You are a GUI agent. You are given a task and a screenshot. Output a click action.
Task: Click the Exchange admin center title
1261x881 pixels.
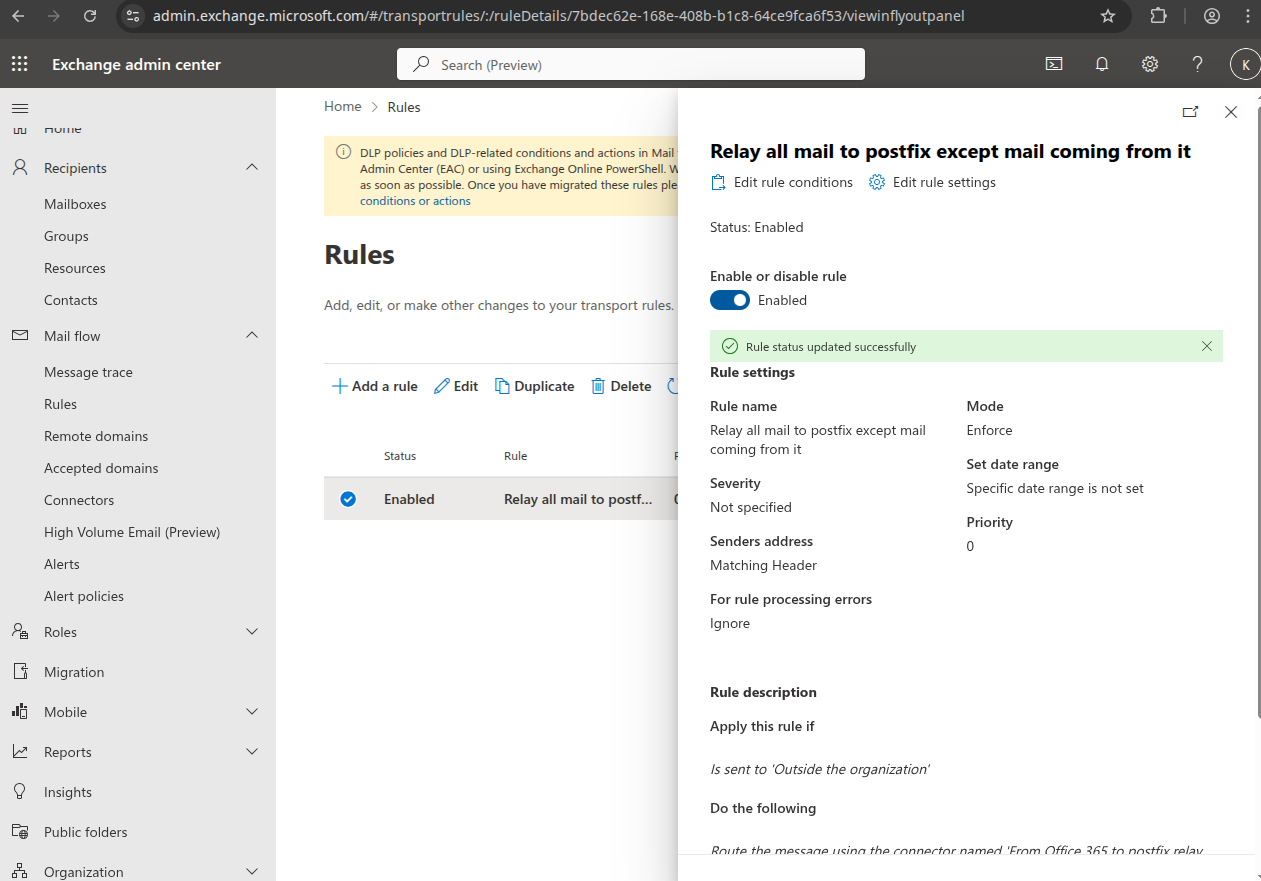[136, 64]
